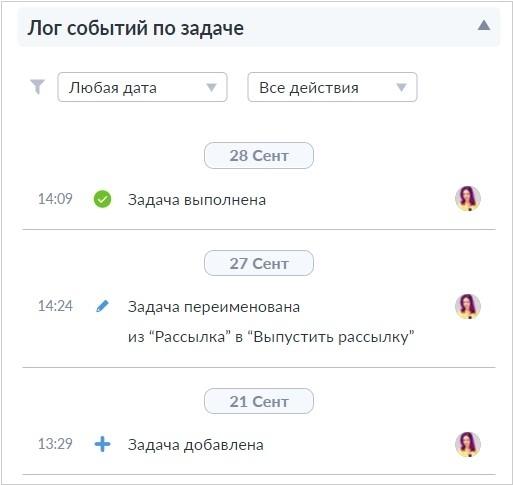Click the blue plus icon for added task
The height and width of the screenshot is (485, 513).
pos(102,444)
